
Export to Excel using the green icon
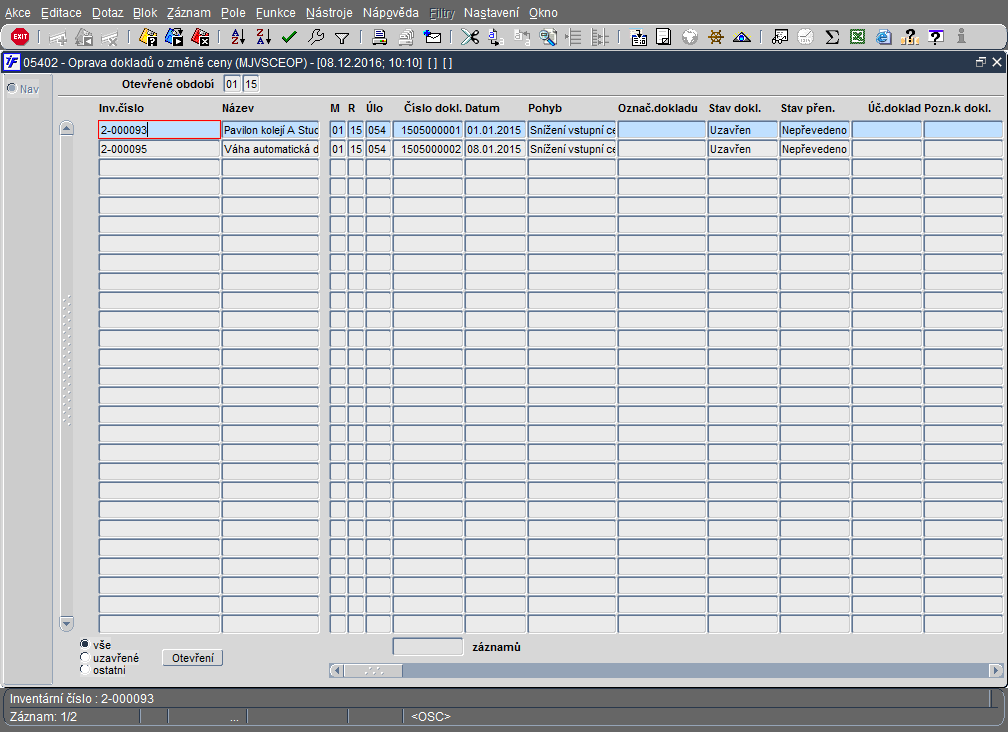(x=857, y=37)
